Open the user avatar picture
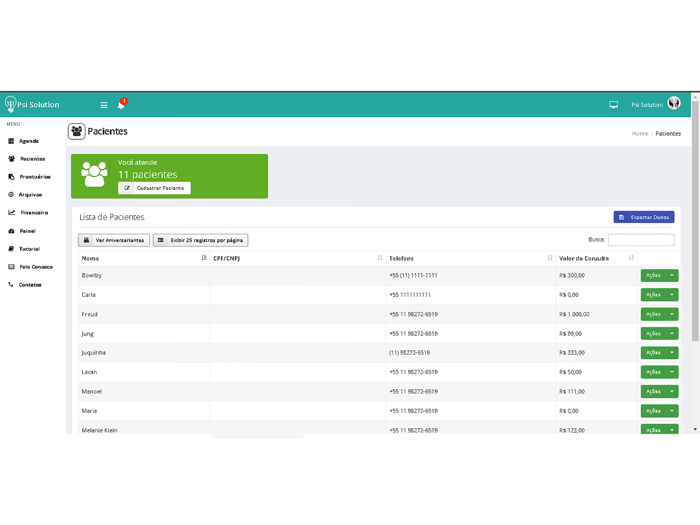The width and height of the screenshot is (700, 525). point(674,103)
